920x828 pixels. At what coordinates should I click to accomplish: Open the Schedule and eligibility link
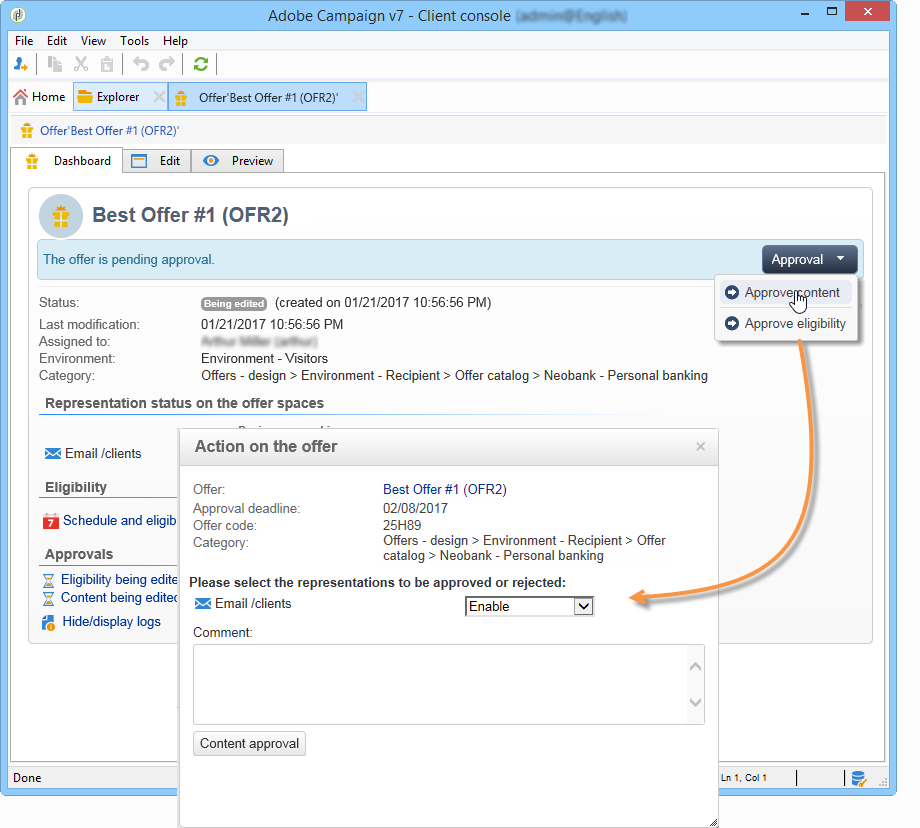(120, 521)
